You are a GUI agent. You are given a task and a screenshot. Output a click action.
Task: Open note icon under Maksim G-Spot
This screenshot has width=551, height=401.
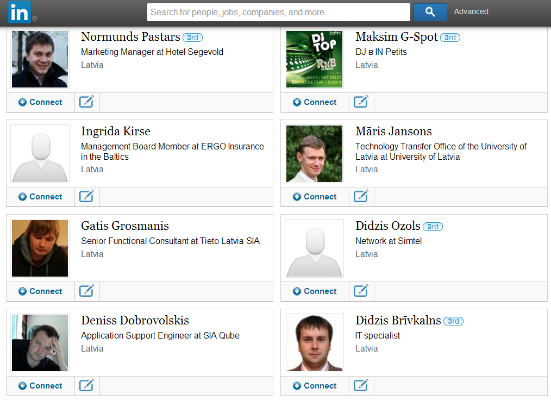361,102
